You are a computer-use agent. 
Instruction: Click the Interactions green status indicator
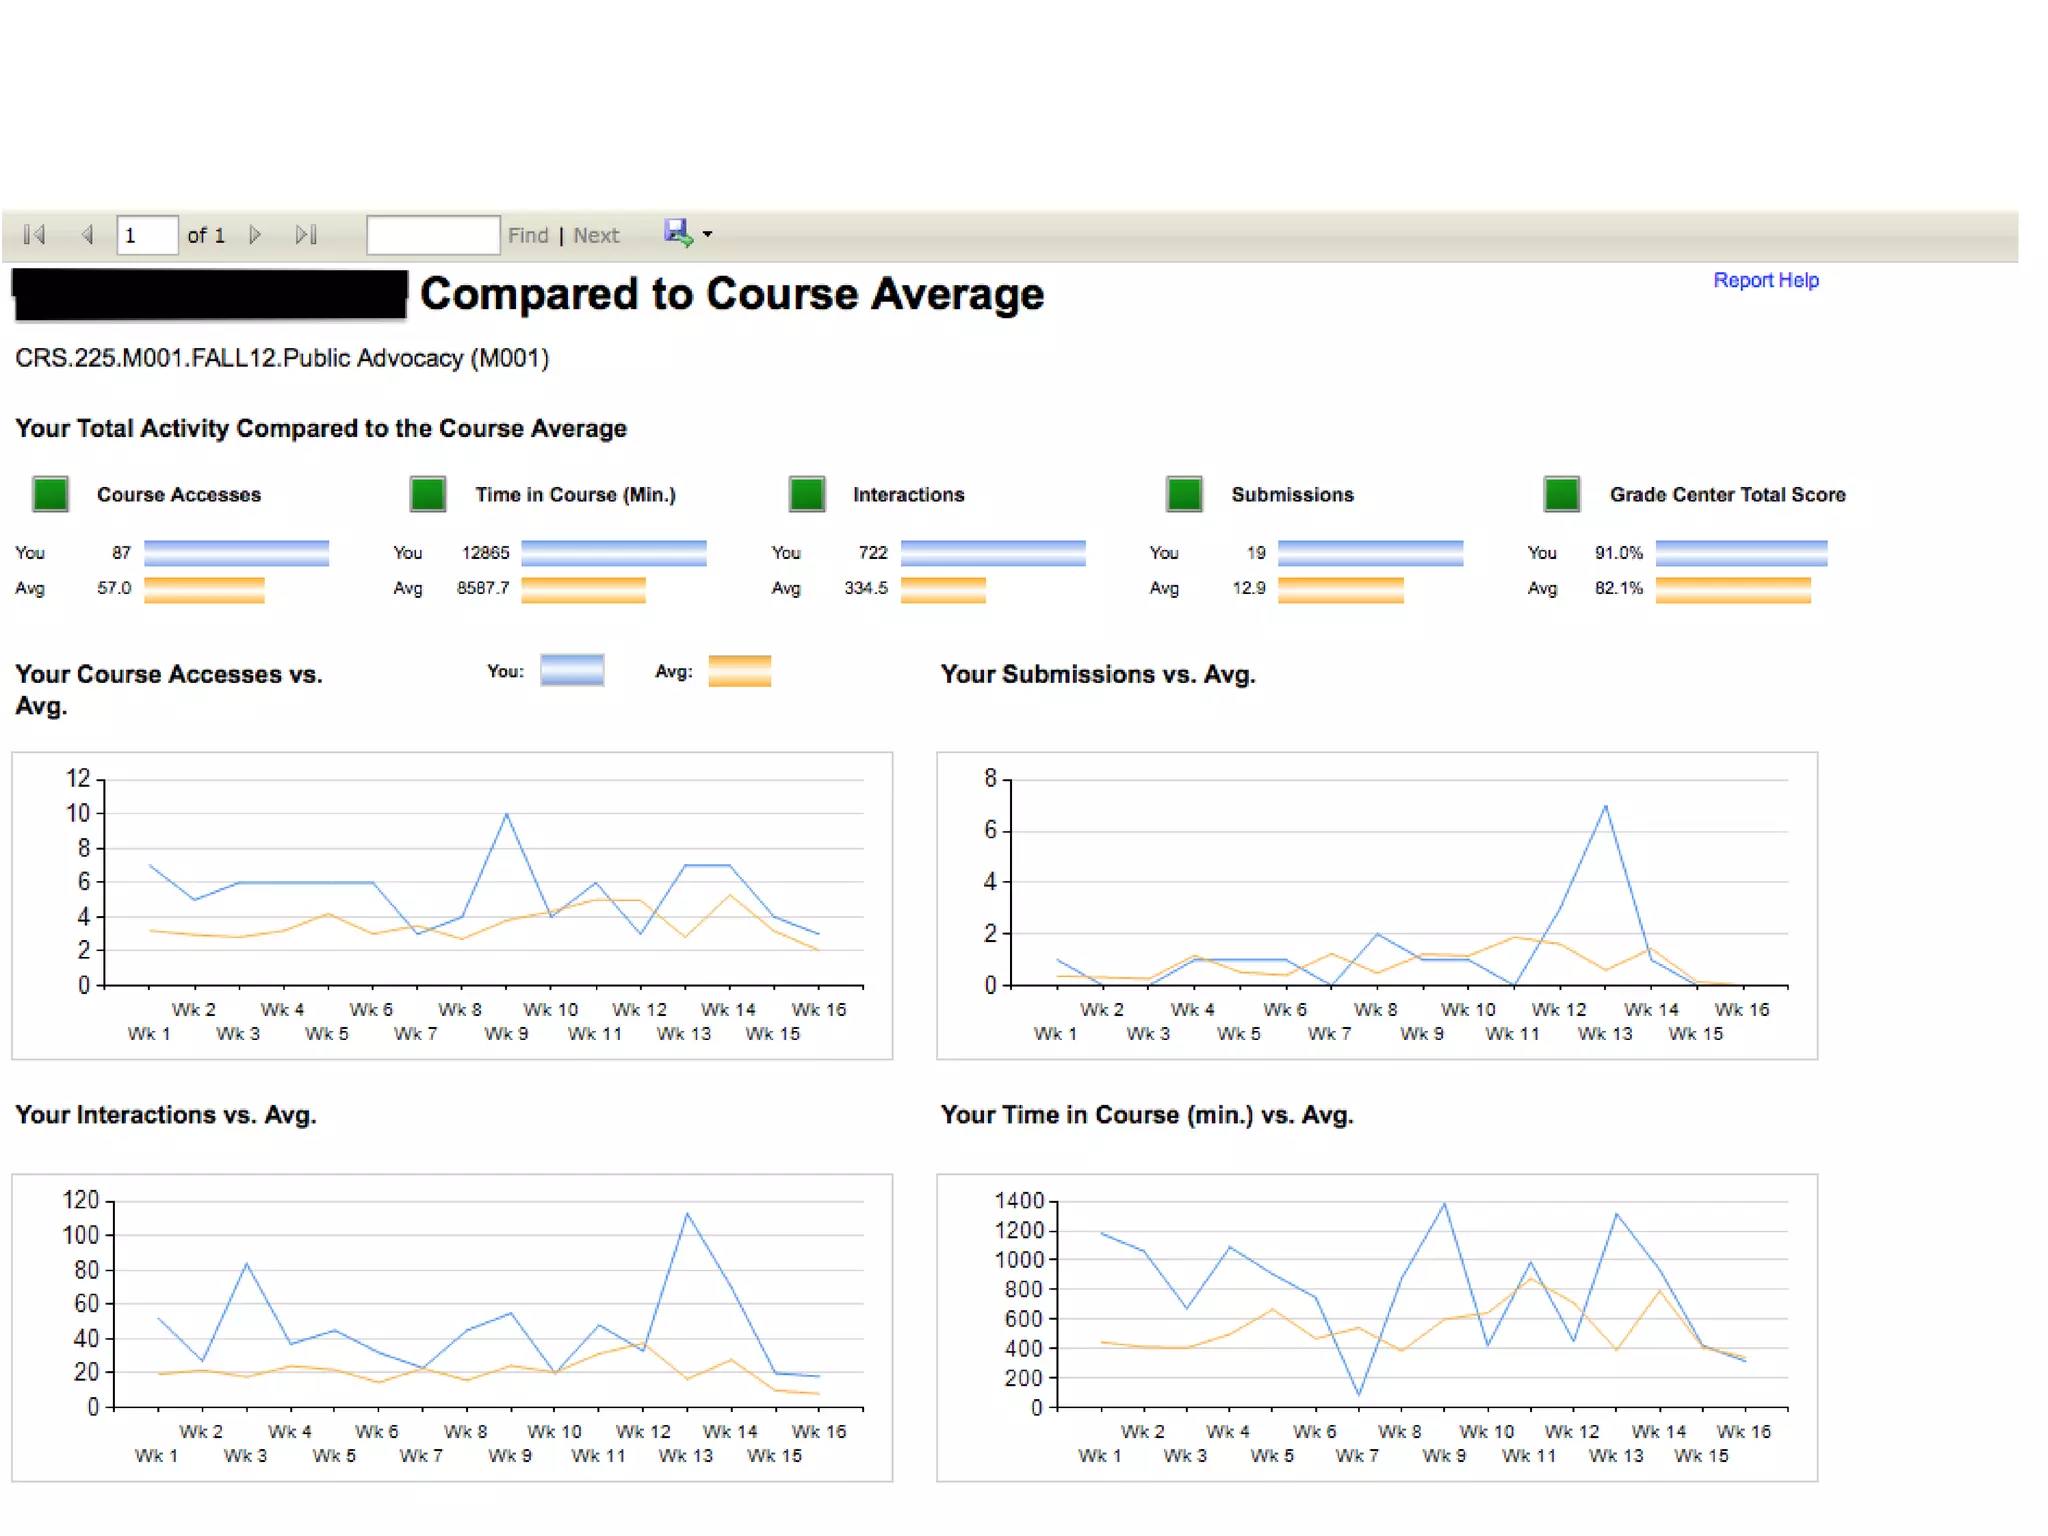806,494
